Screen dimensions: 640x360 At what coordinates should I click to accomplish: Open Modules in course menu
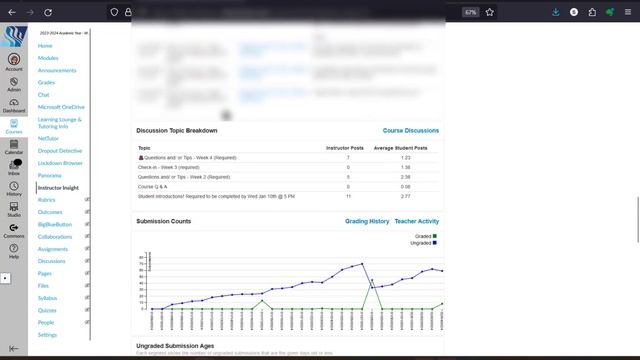pyautogui.click(x=48, y=58)
